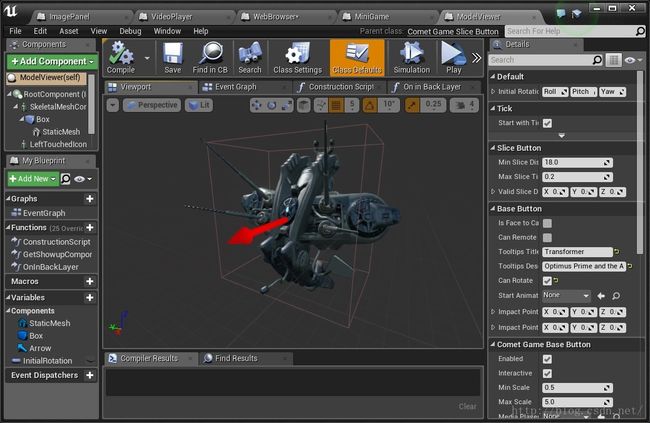
Task: Enable Can Remote checkbox
Action: pyautogui.click(x=547, y=238)
